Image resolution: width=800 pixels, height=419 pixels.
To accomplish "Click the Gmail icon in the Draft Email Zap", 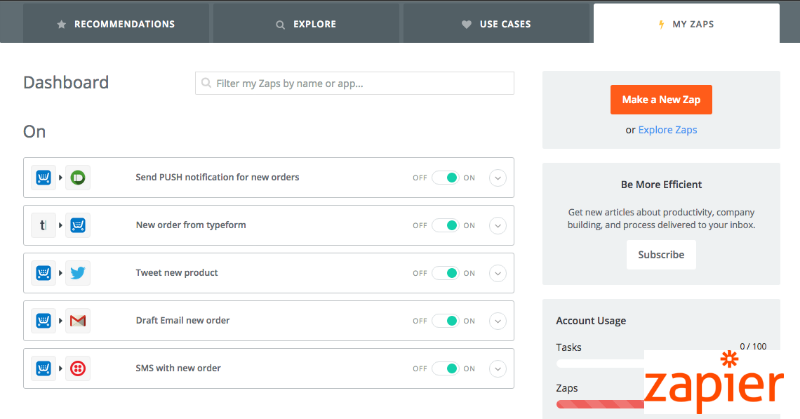I will click(78, 321).
